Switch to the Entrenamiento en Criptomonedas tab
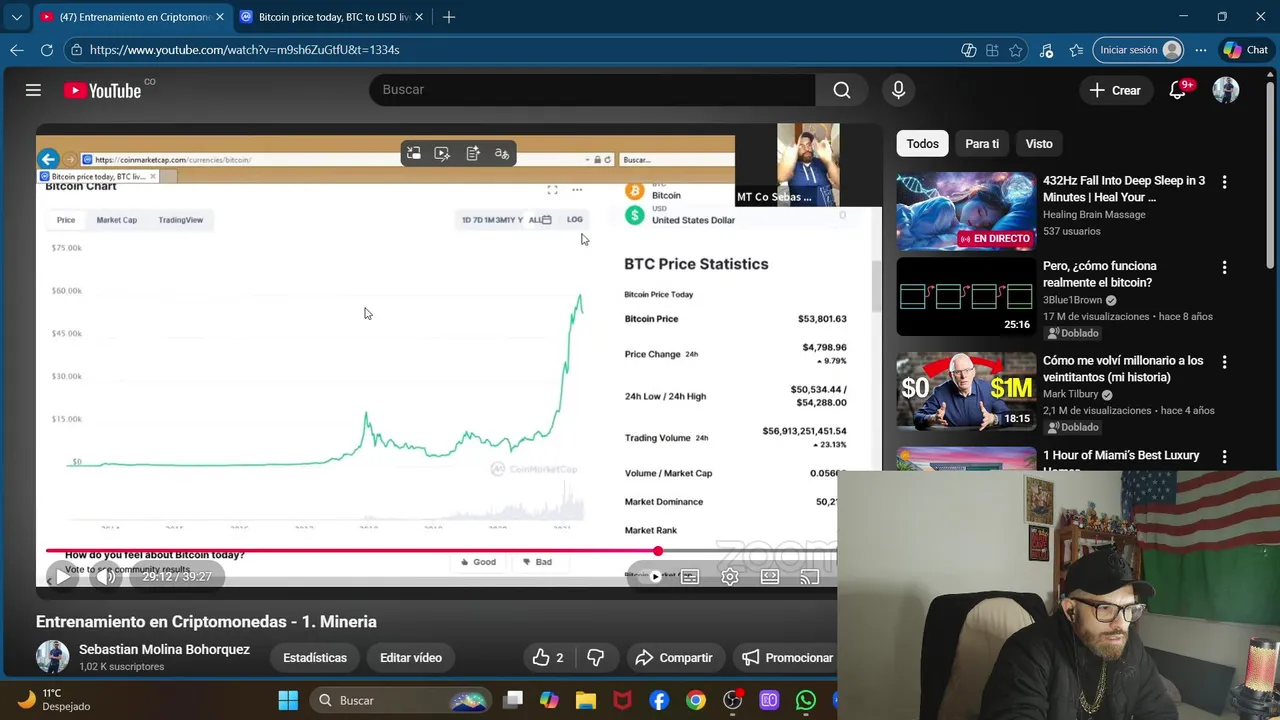 click(132, 17)
